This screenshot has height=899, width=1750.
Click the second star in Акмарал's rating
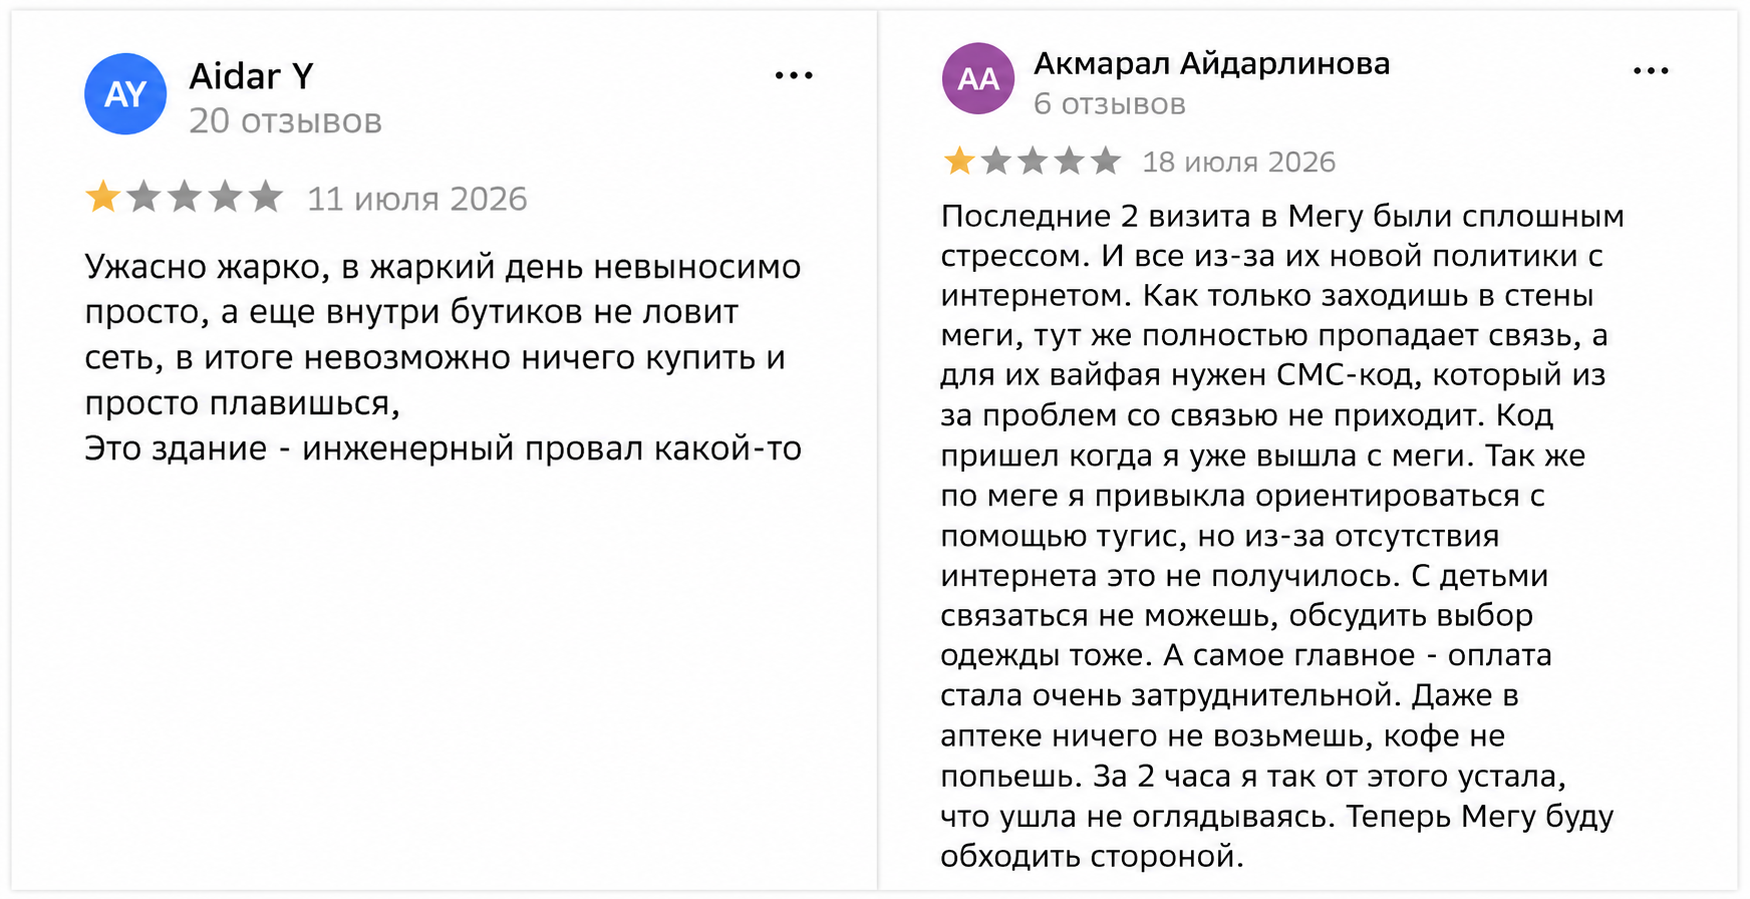[996, 160]
